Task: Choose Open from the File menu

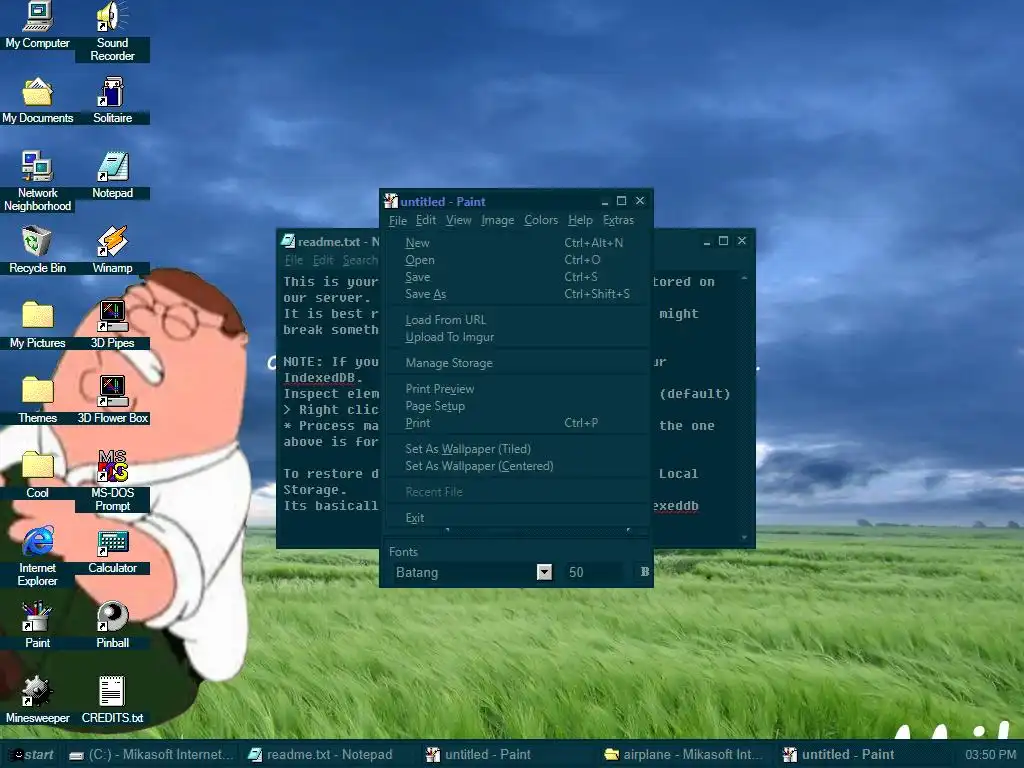Action: pos(517,260)
